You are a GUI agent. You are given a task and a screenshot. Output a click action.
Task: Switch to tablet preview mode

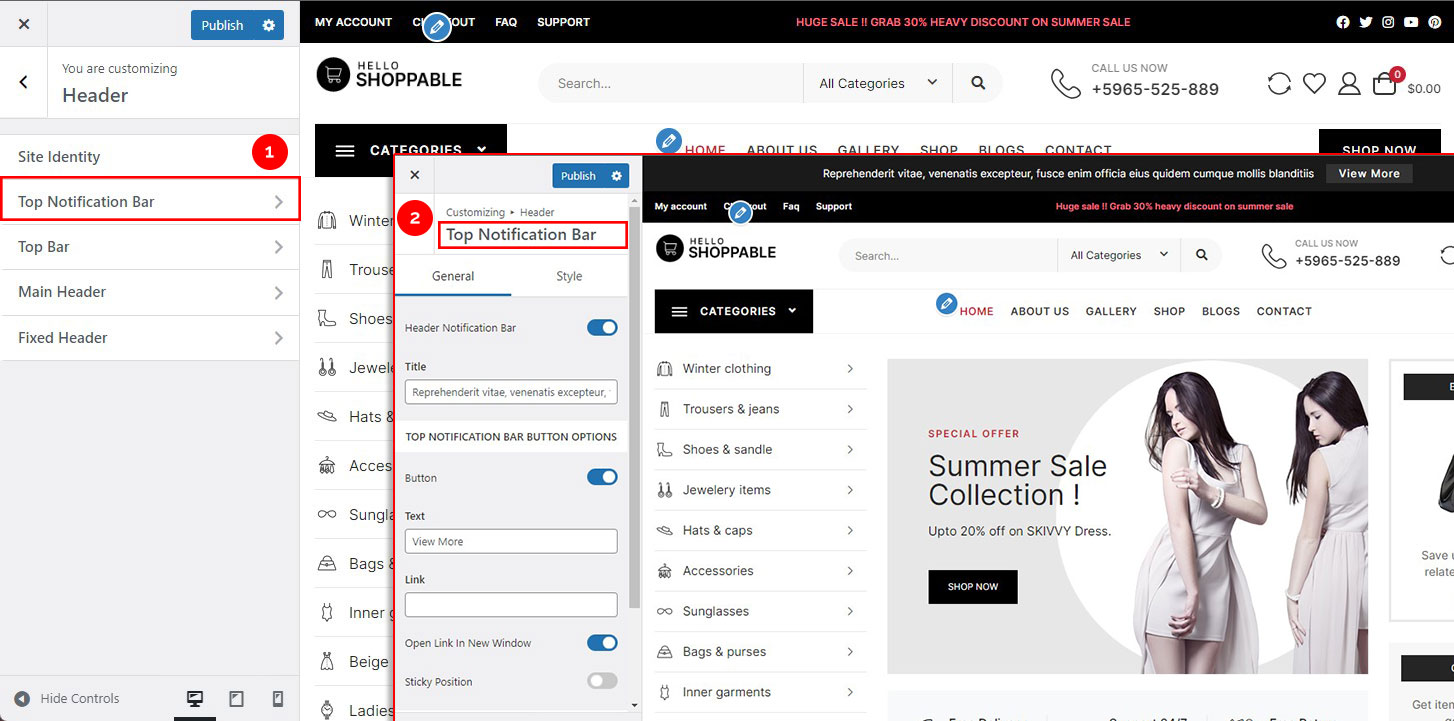[237, 698]
